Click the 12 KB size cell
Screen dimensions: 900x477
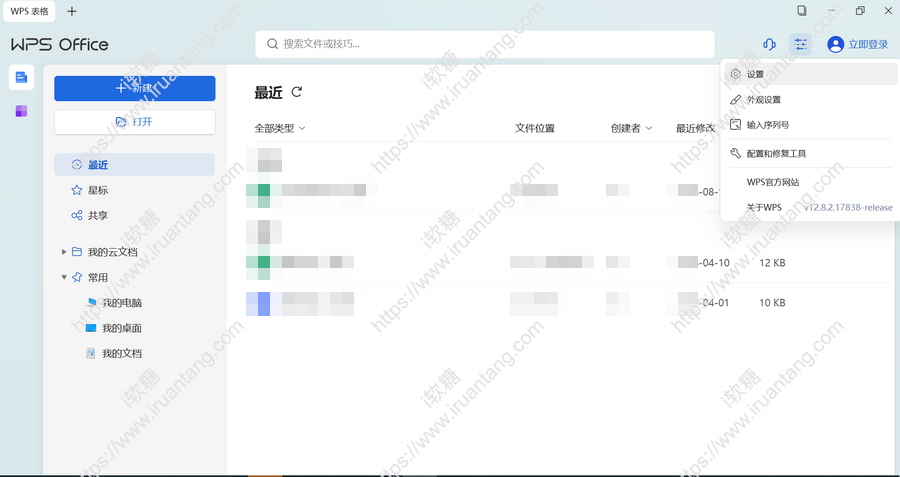(772, 262)
